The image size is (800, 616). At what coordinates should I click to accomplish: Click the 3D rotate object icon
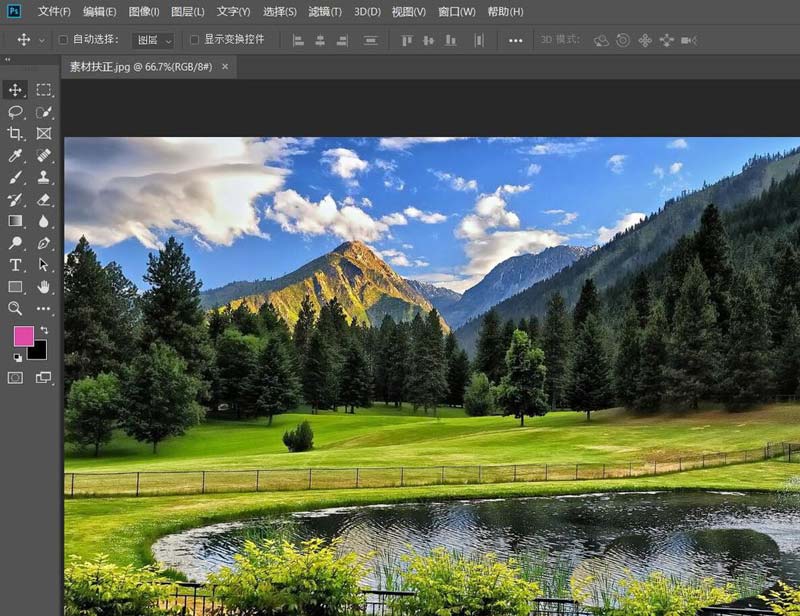(601, 40)
